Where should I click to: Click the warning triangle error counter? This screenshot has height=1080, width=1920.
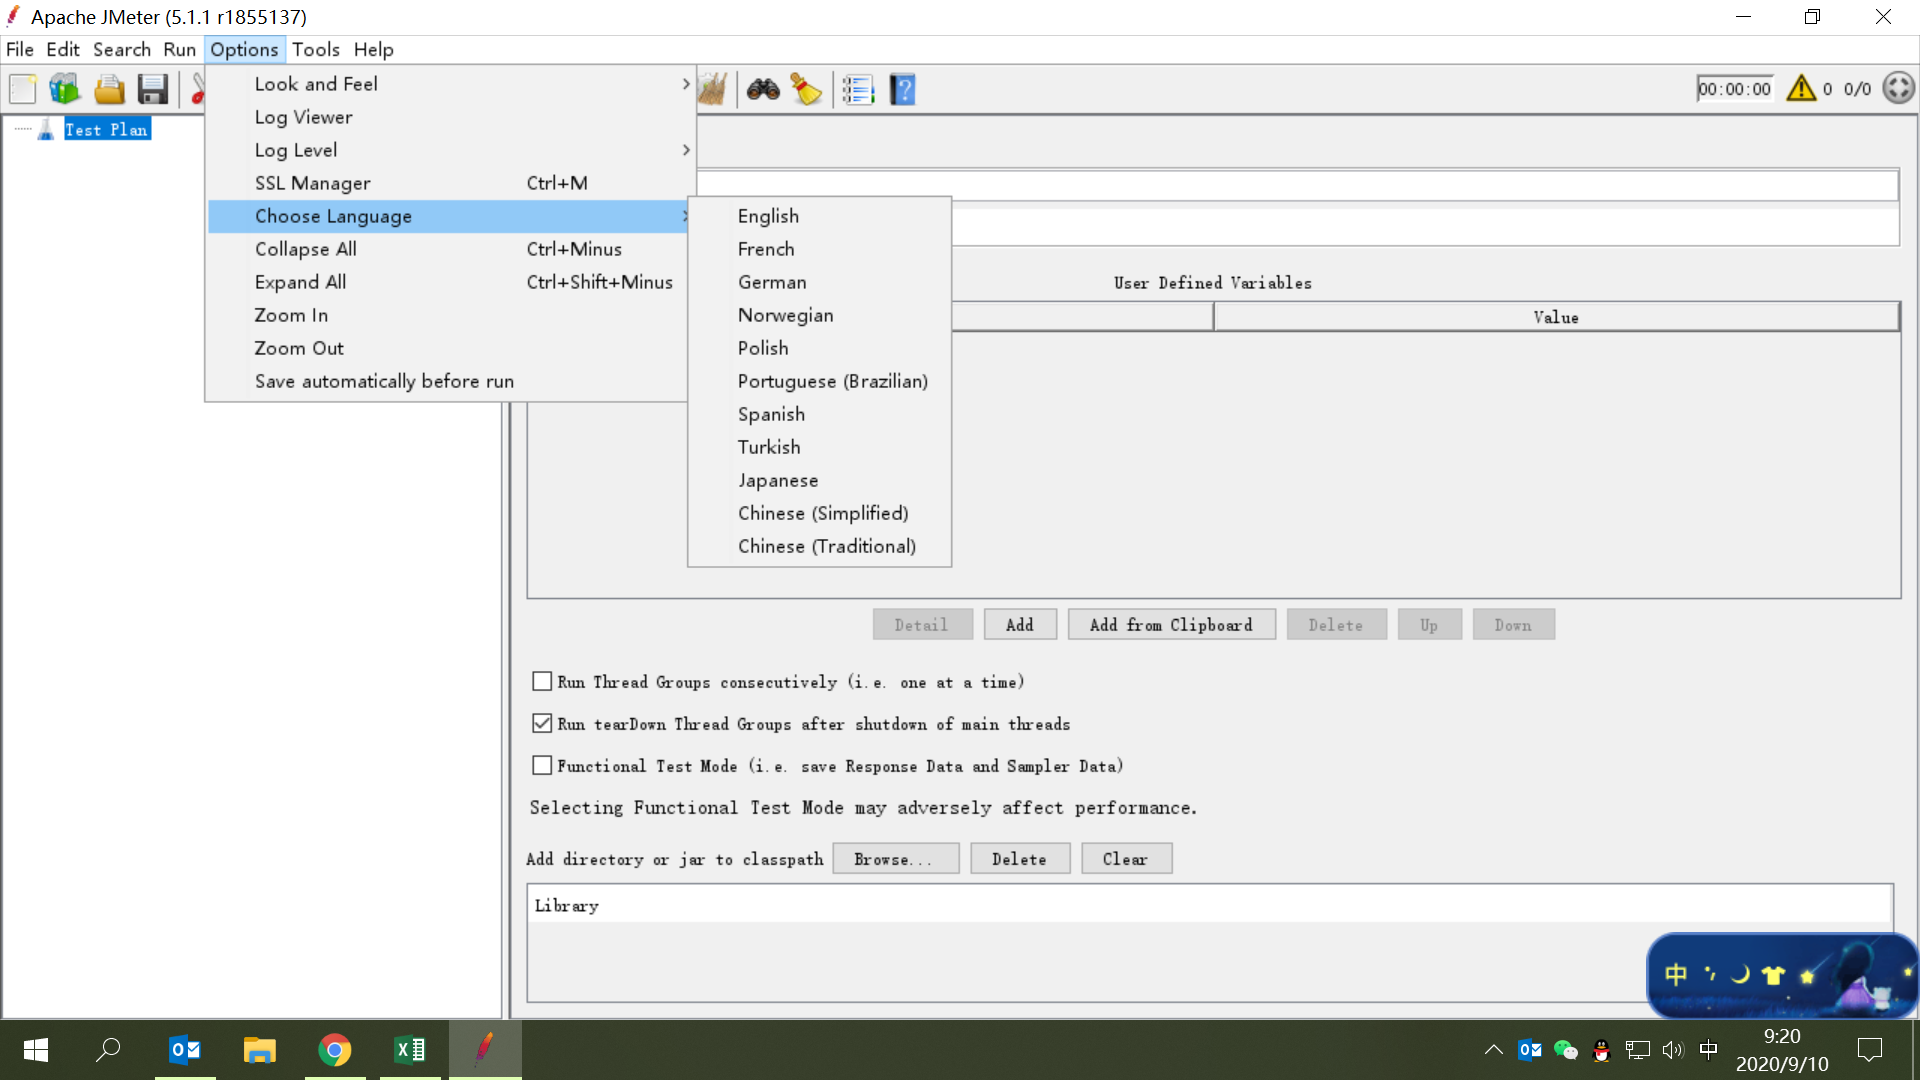[1801, 89]
